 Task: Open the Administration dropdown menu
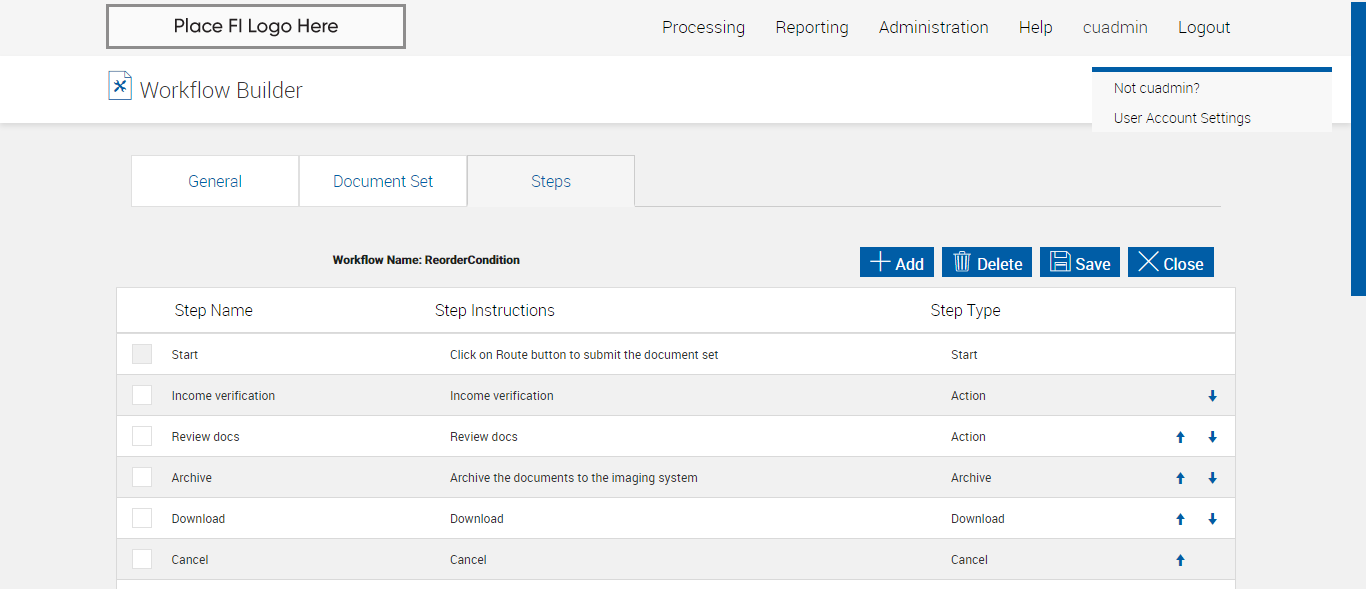pos(933,28)
